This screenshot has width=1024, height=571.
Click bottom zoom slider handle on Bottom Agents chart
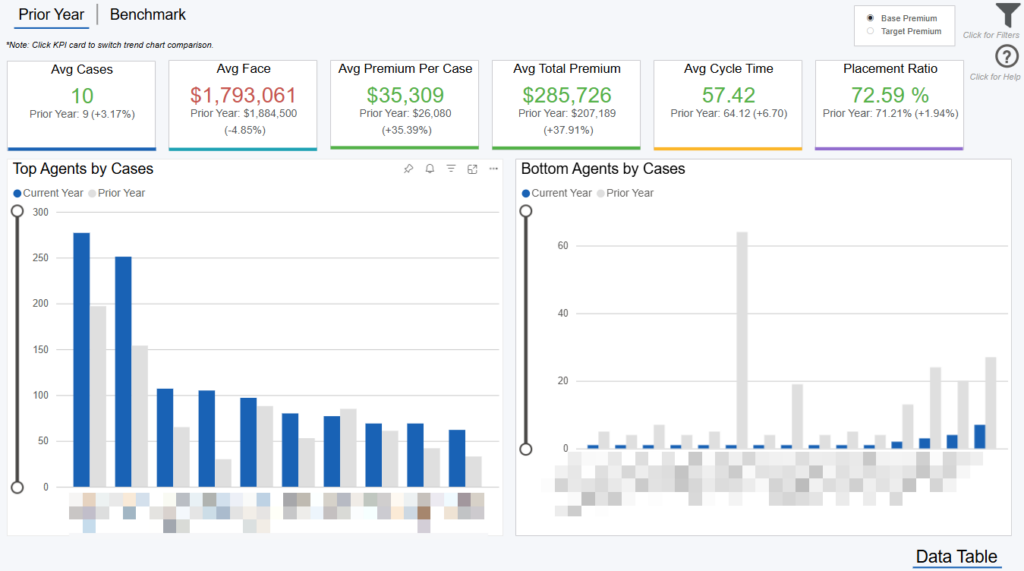(x=526, y=449)
